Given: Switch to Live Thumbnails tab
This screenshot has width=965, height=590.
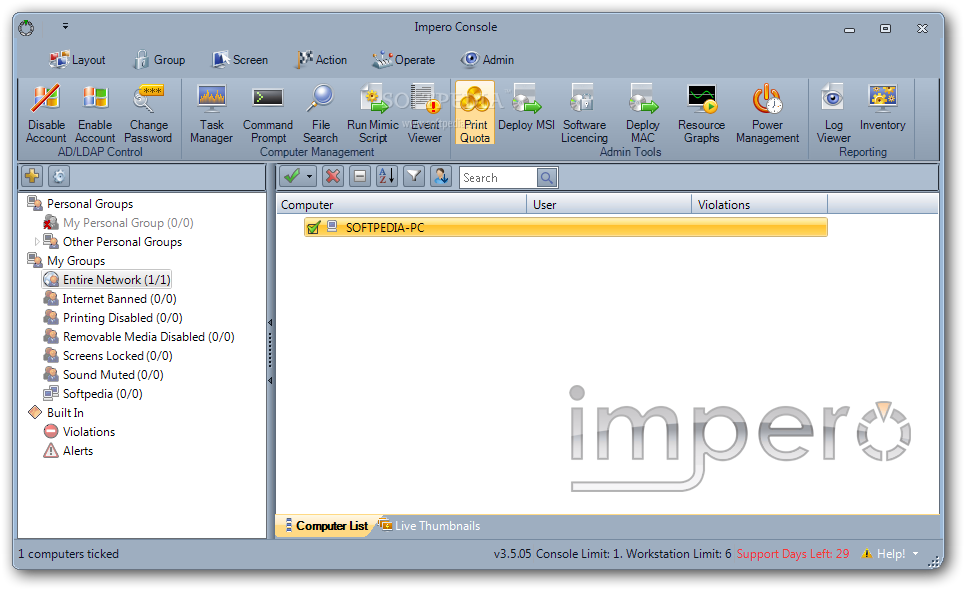Looking at the screenshot, I should click(x=430, y=526).
